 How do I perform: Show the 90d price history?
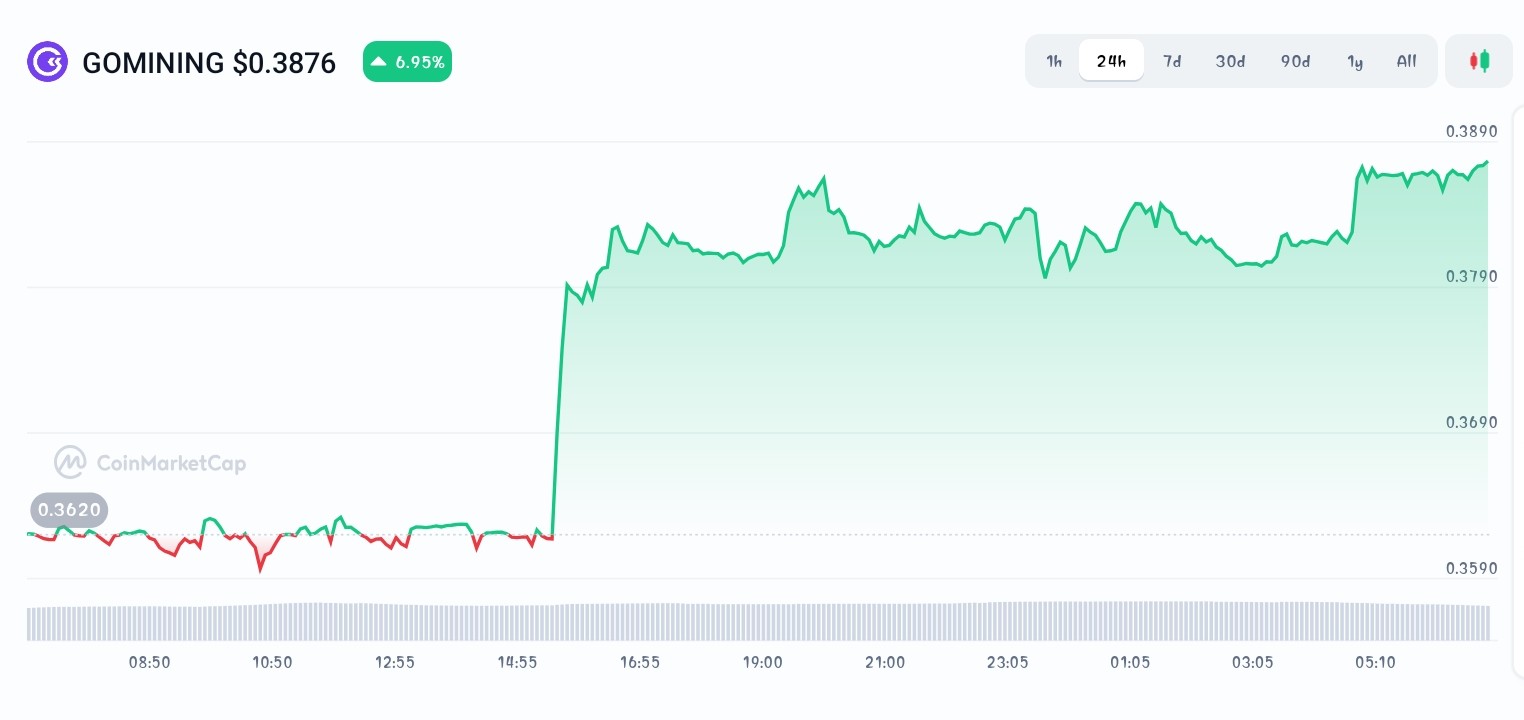pos(1295,61)
